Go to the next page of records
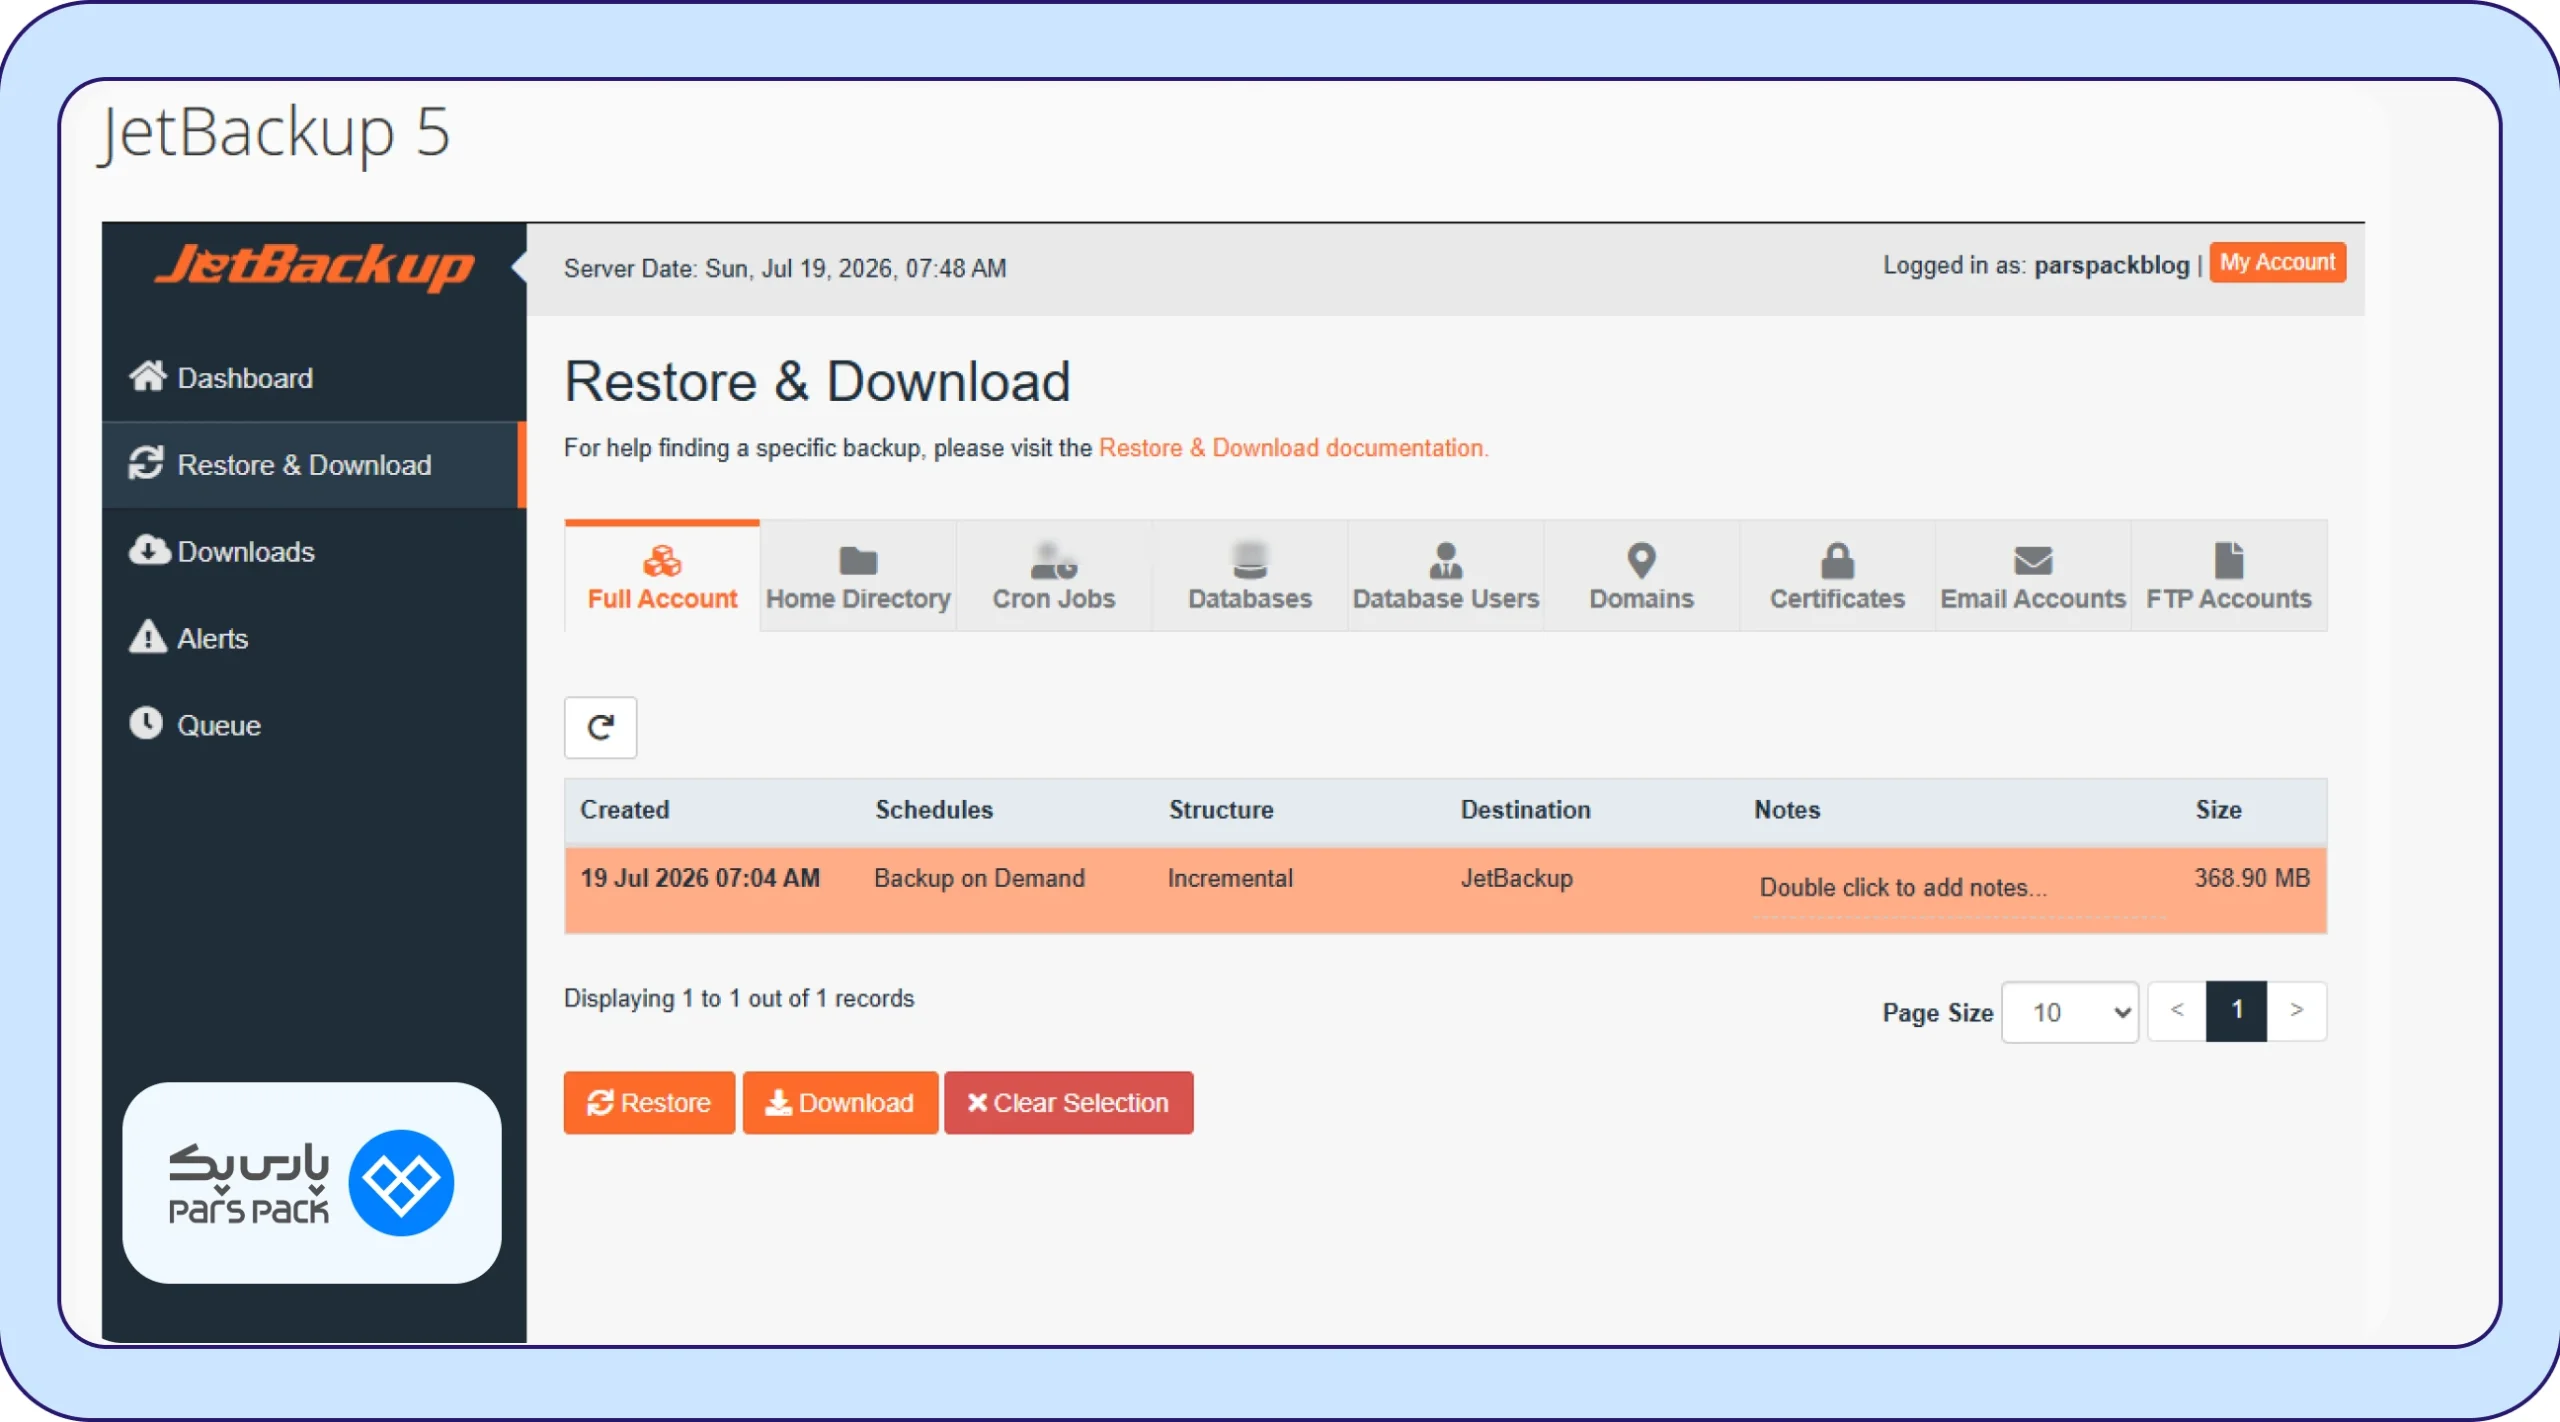Viewport: 2560px width, 1422px height. click(x=2297, y=1012)
